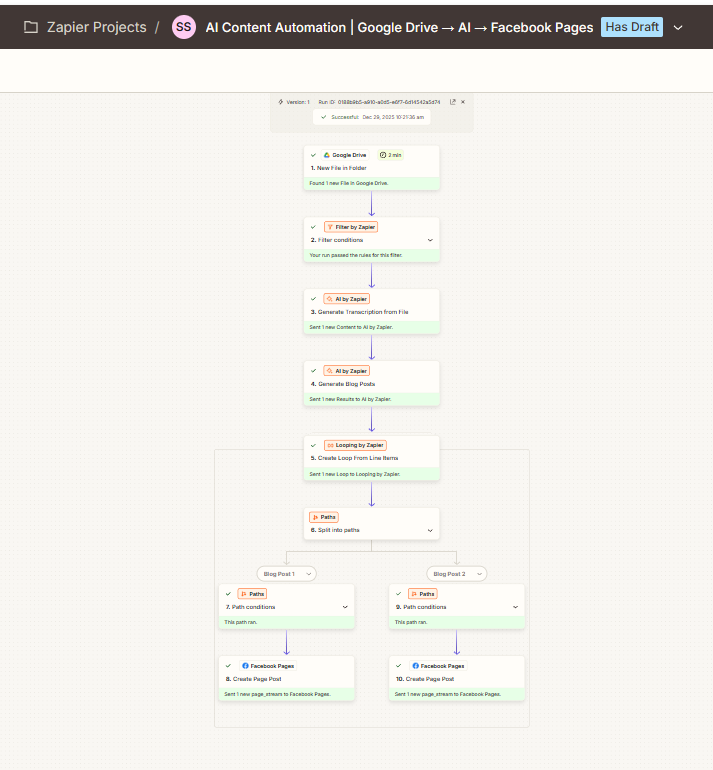Click 'Sent 1 new Results to AI' status
This screenshot has width=713, height=770.
(372, 399)
